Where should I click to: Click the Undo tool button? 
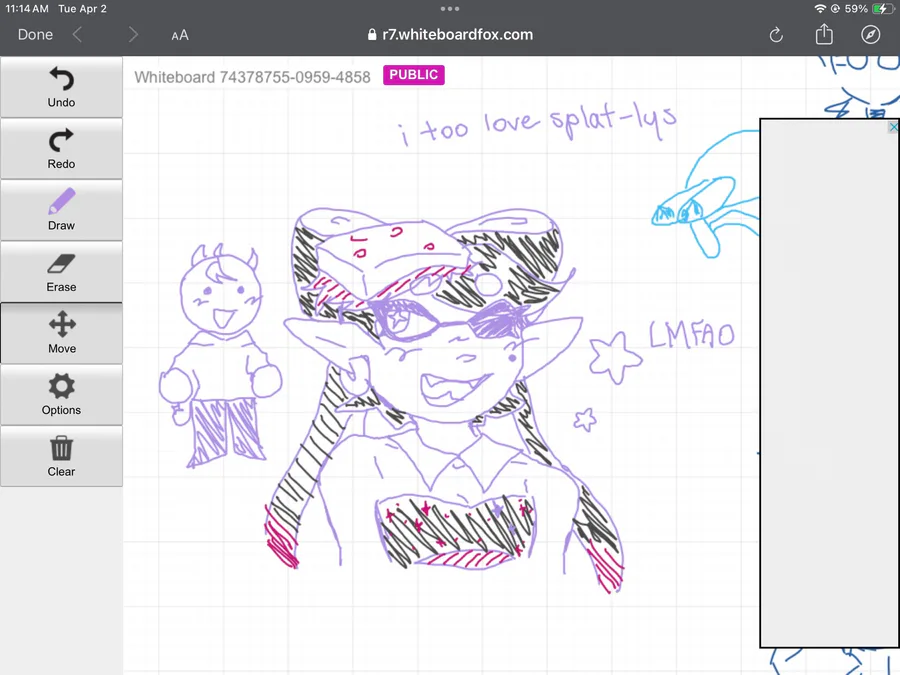pos(61,87)
